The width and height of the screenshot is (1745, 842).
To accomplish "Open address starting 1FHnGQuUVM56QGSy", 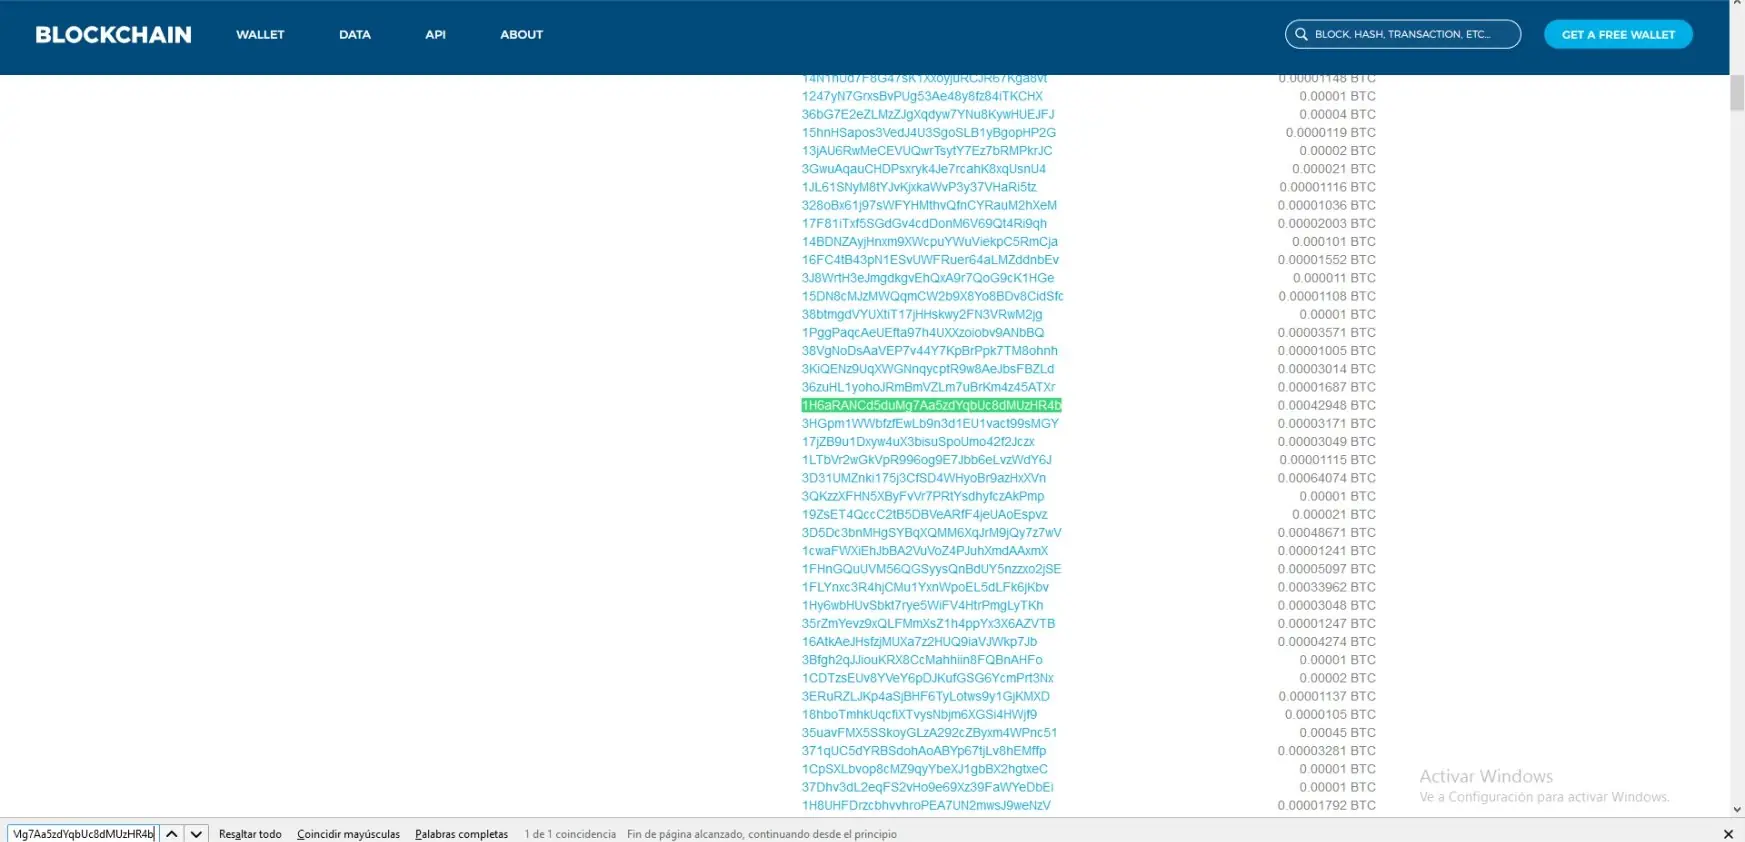I will point(931,568).
